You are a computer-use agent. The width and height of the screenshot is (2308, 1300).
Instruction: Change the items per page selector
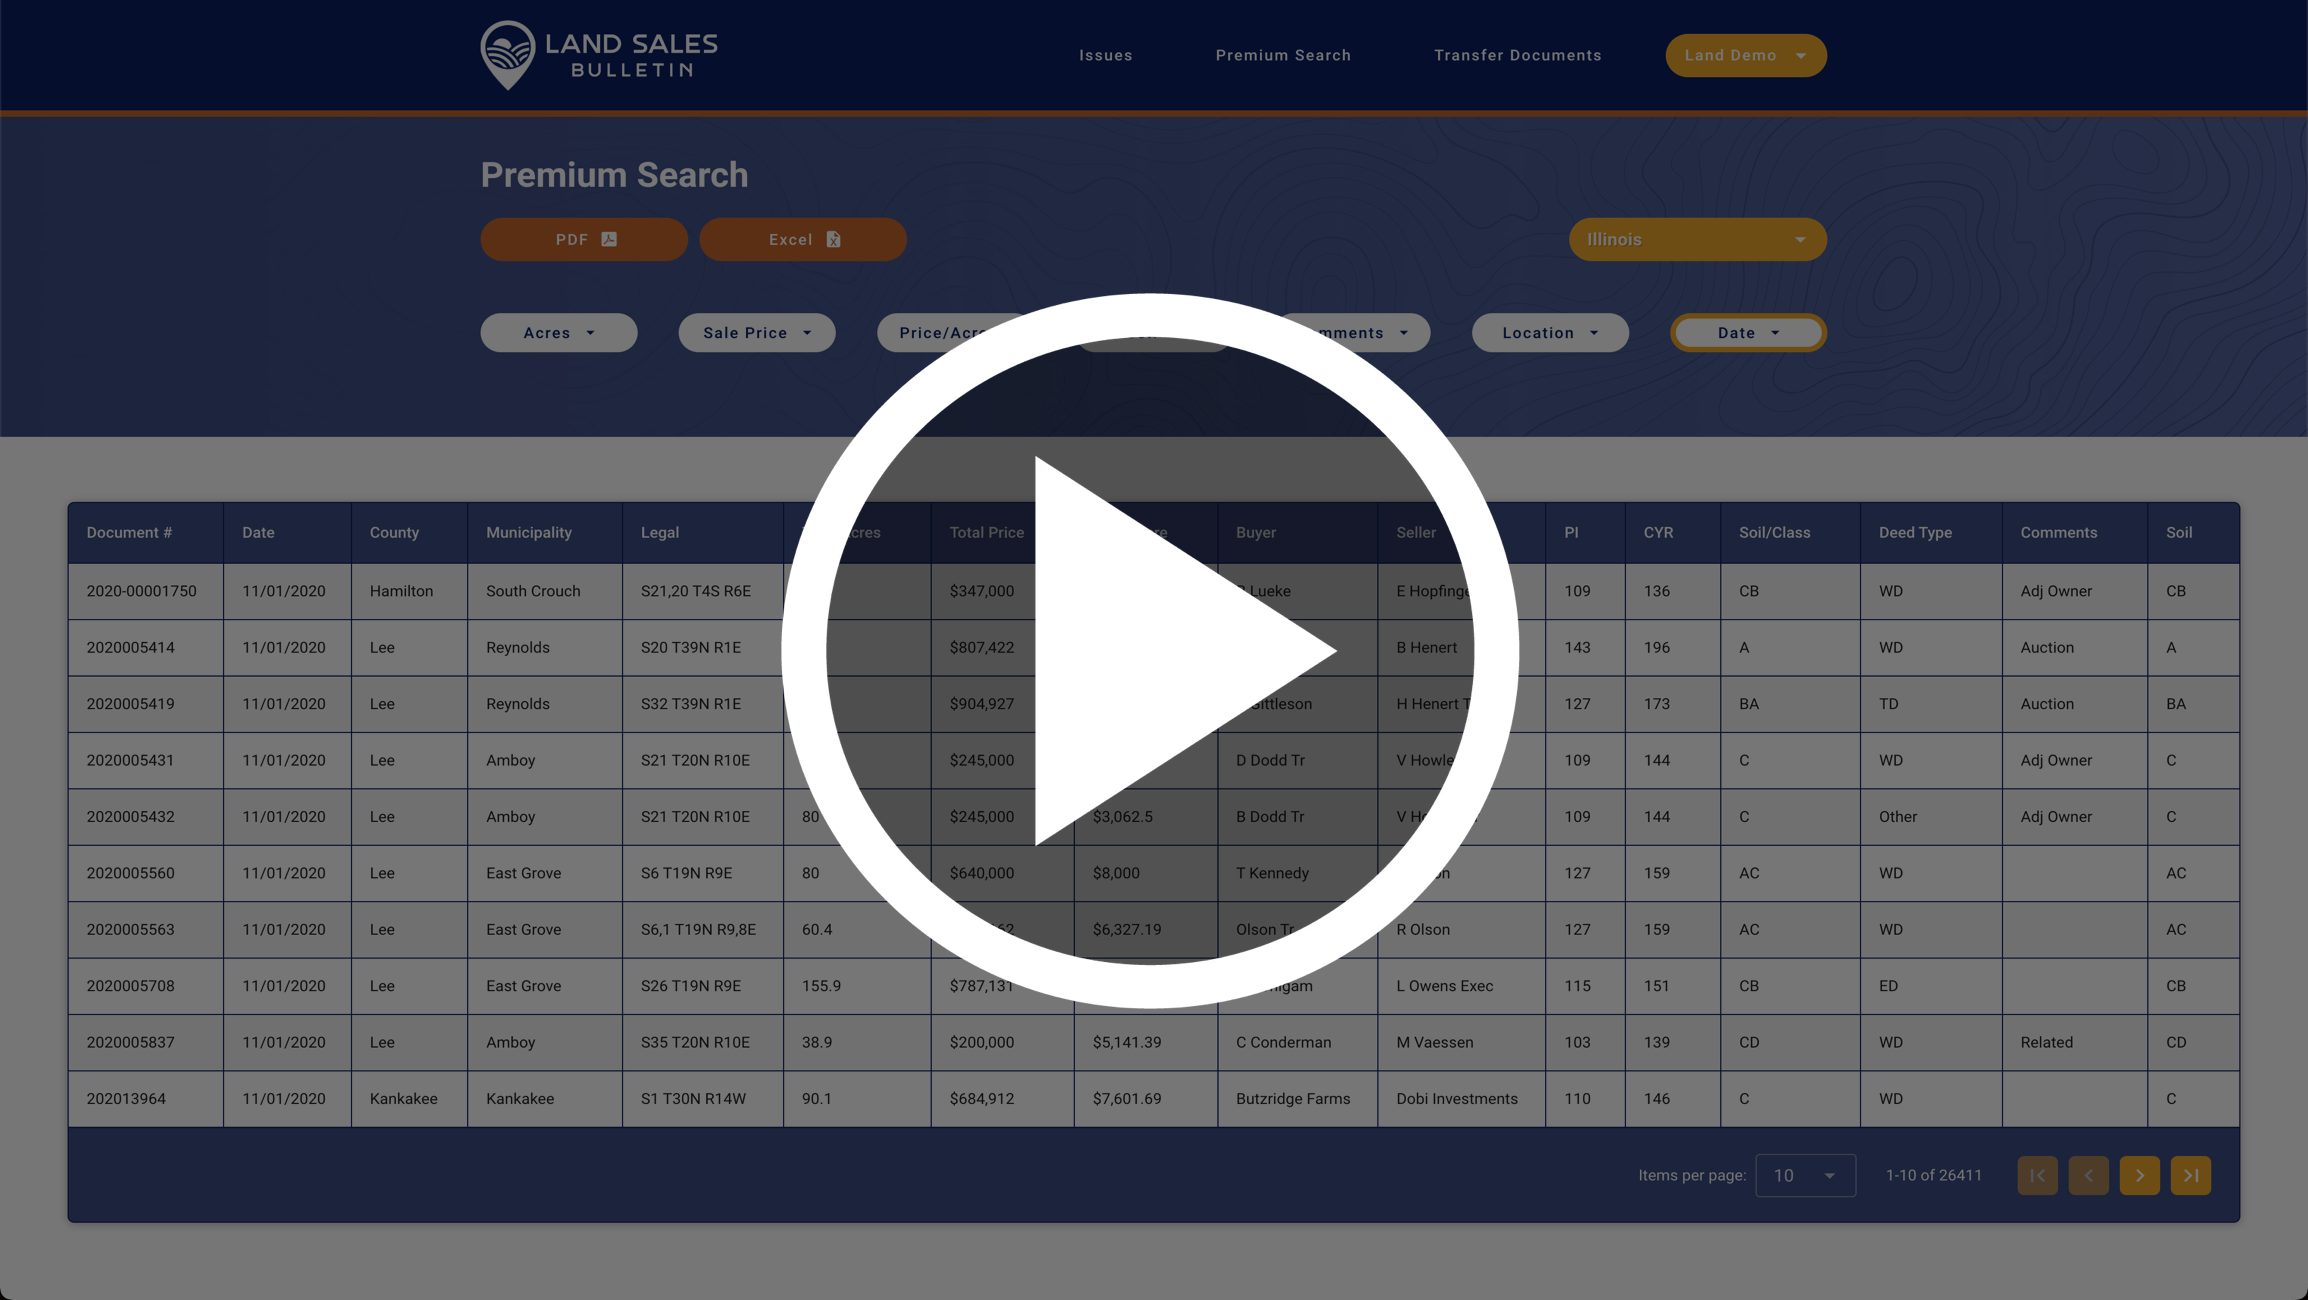tap(1805, 1175)
